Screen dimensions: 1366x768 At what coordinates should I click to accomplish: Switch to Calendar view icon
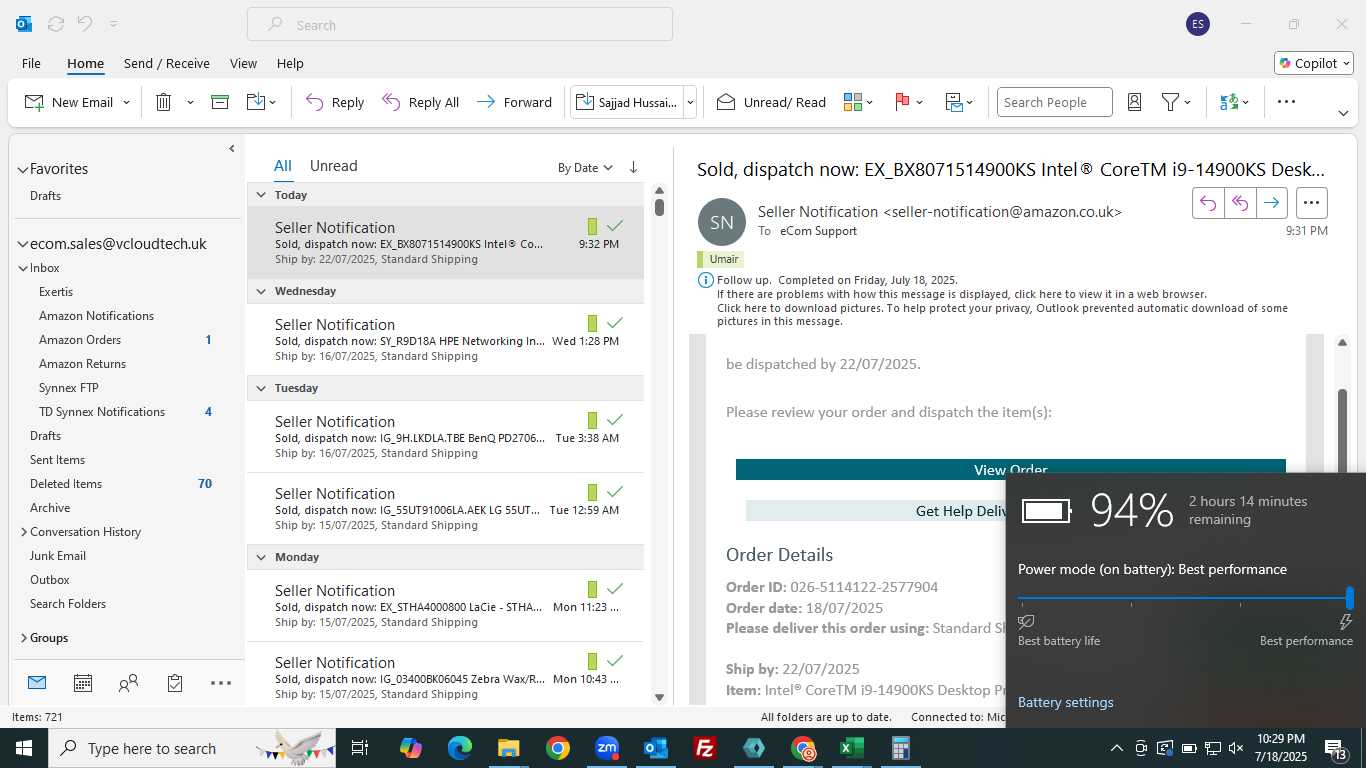pyautogui.click(x=83, y=683)
